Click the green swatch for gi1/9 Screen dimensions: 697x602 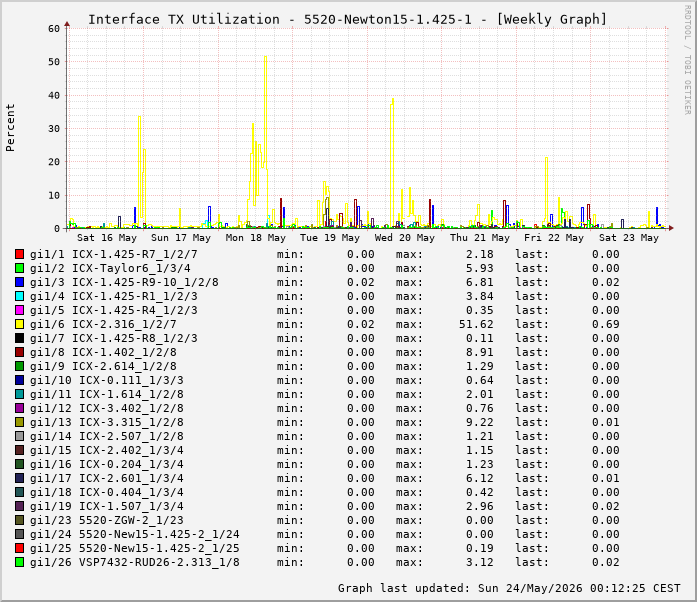19,366
